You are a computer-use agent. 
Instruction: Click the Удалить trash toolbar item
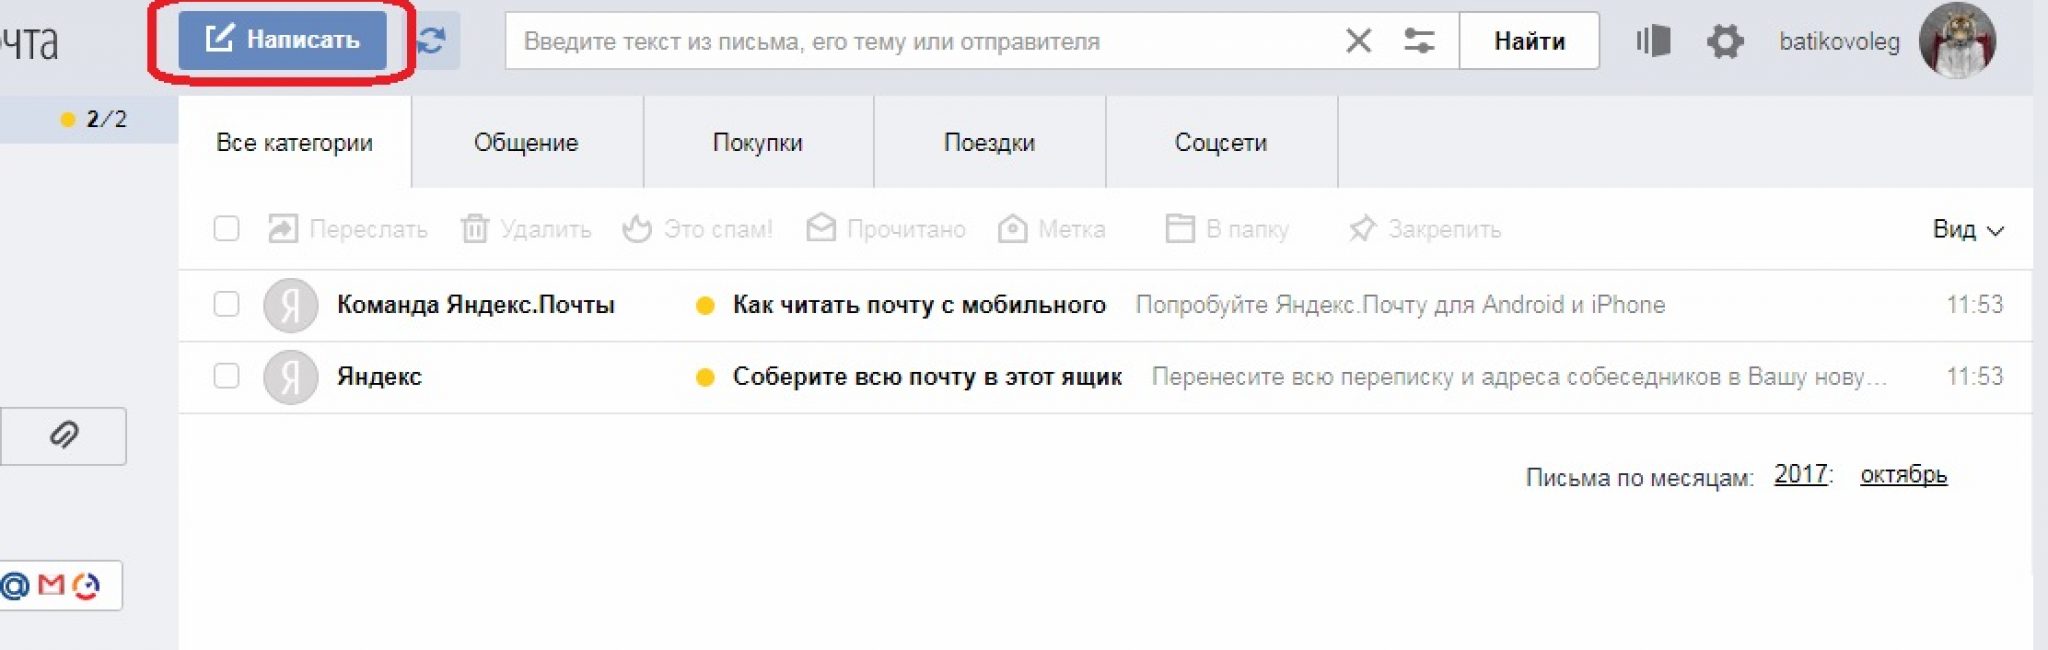click(x=526, y=229)
